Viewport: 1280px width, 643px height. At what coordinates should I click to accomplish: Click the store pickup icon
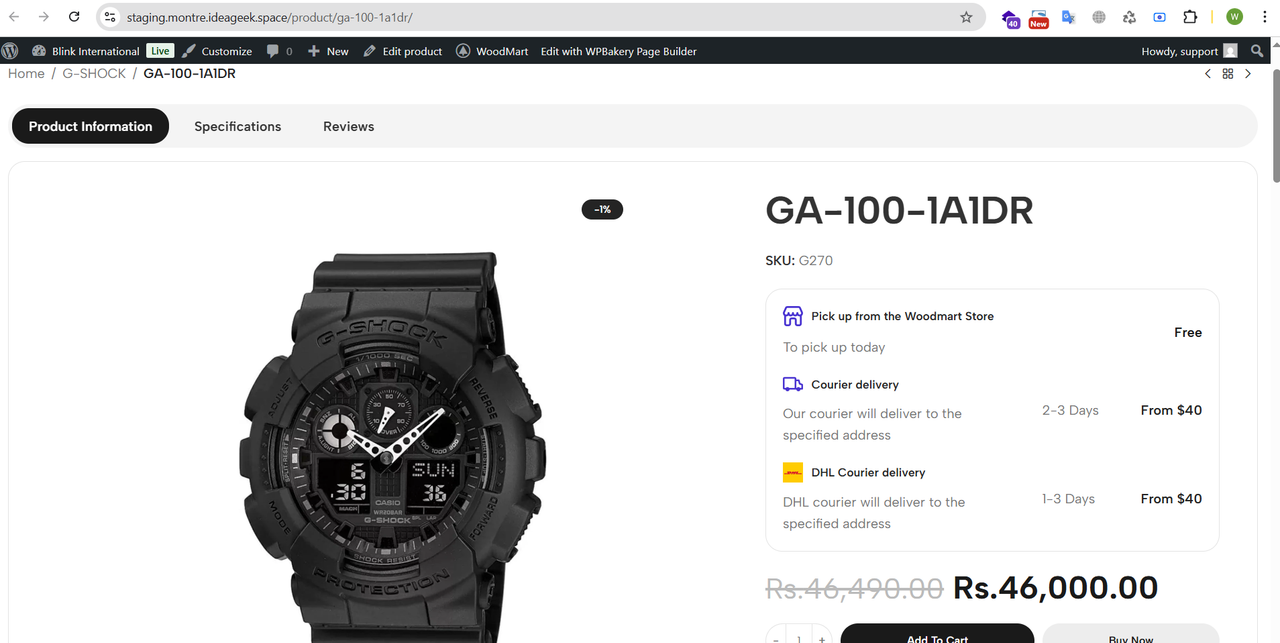793,316
